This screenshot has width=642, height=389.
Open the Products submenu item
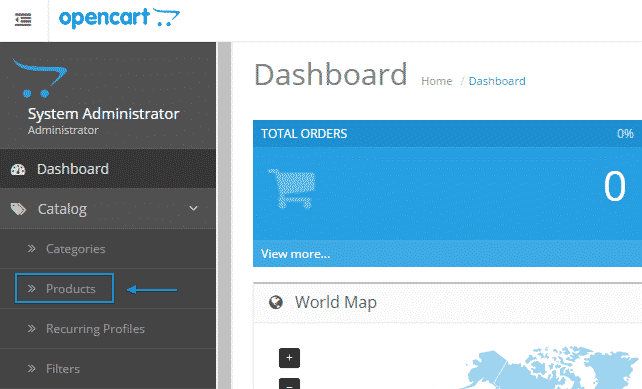pos(70,289)
